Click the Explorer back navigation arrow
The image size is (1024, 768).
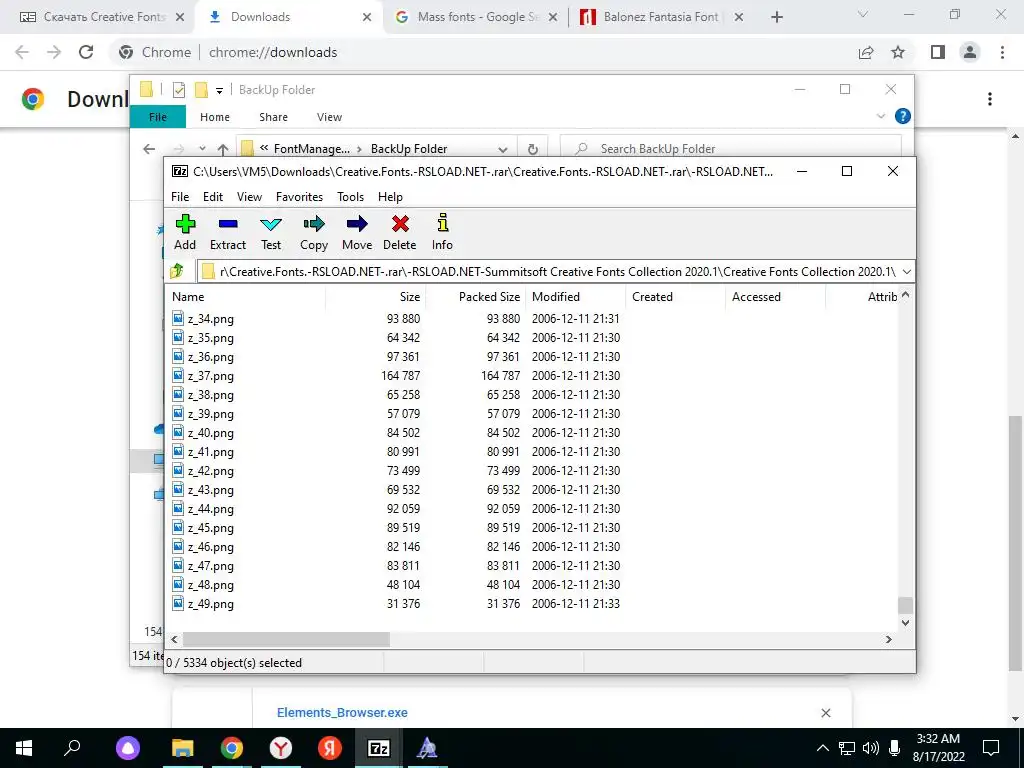click(149, 149)
